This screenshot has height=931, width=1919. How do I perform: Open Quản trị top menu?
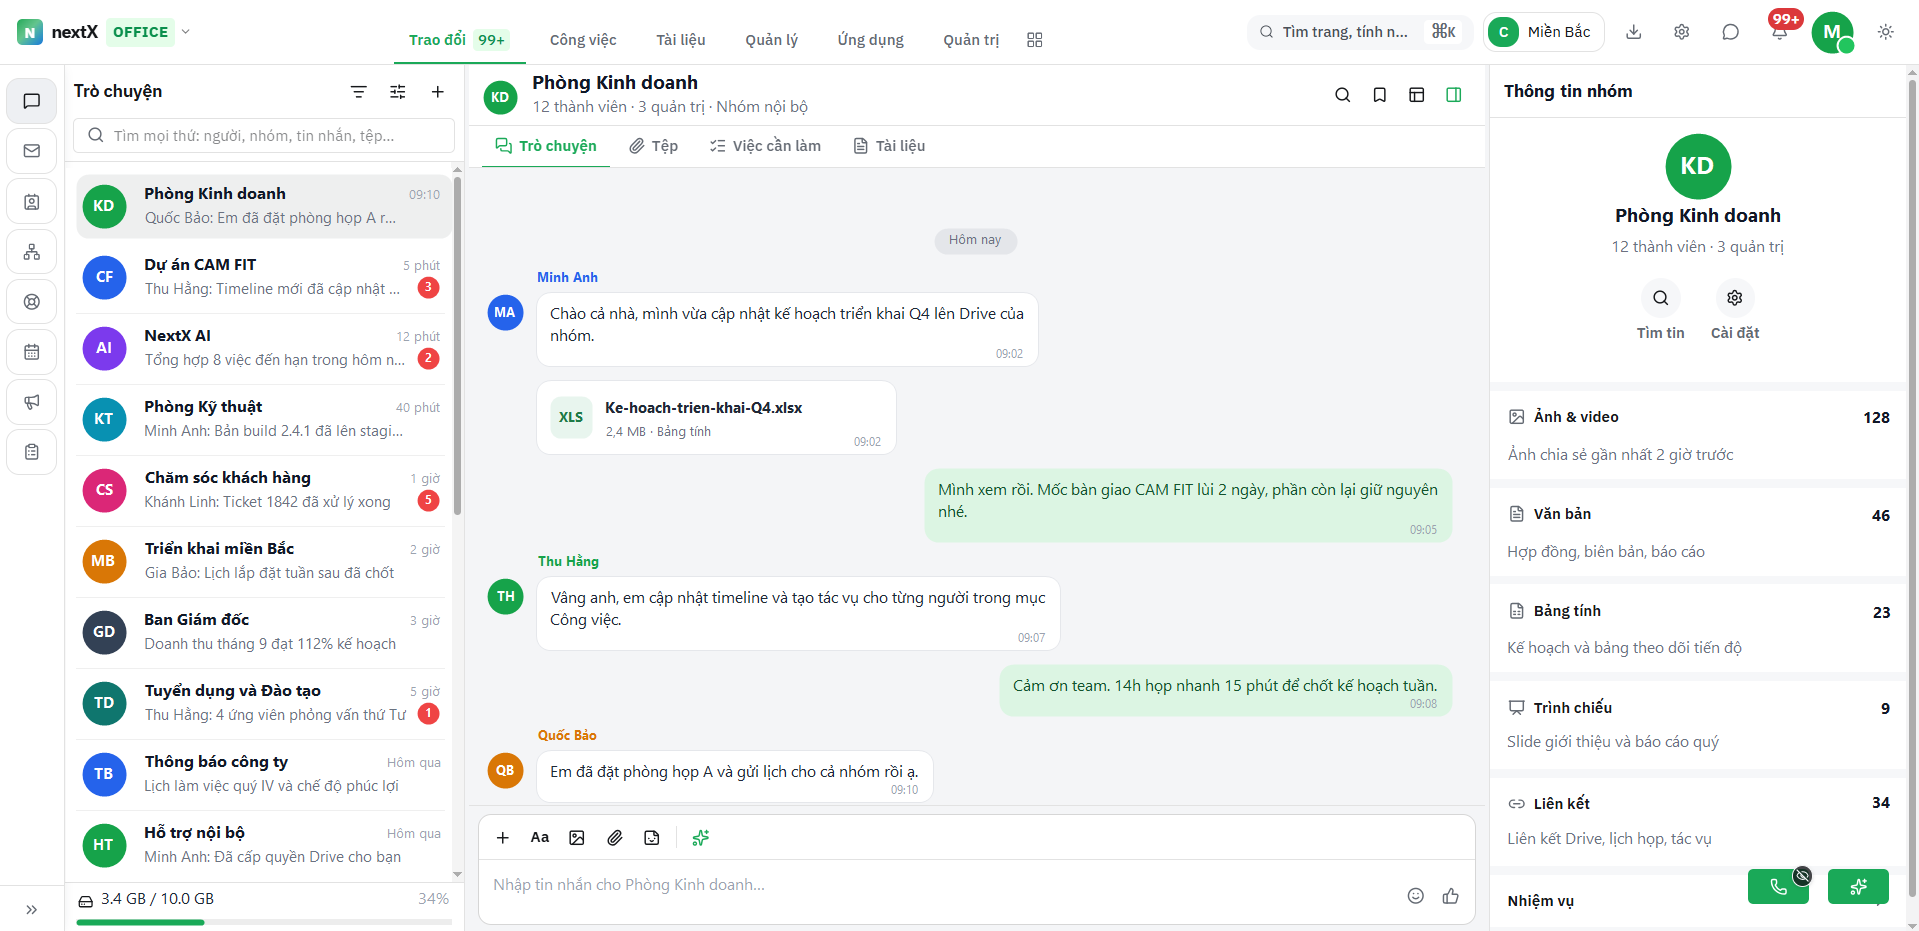[971, 40]
